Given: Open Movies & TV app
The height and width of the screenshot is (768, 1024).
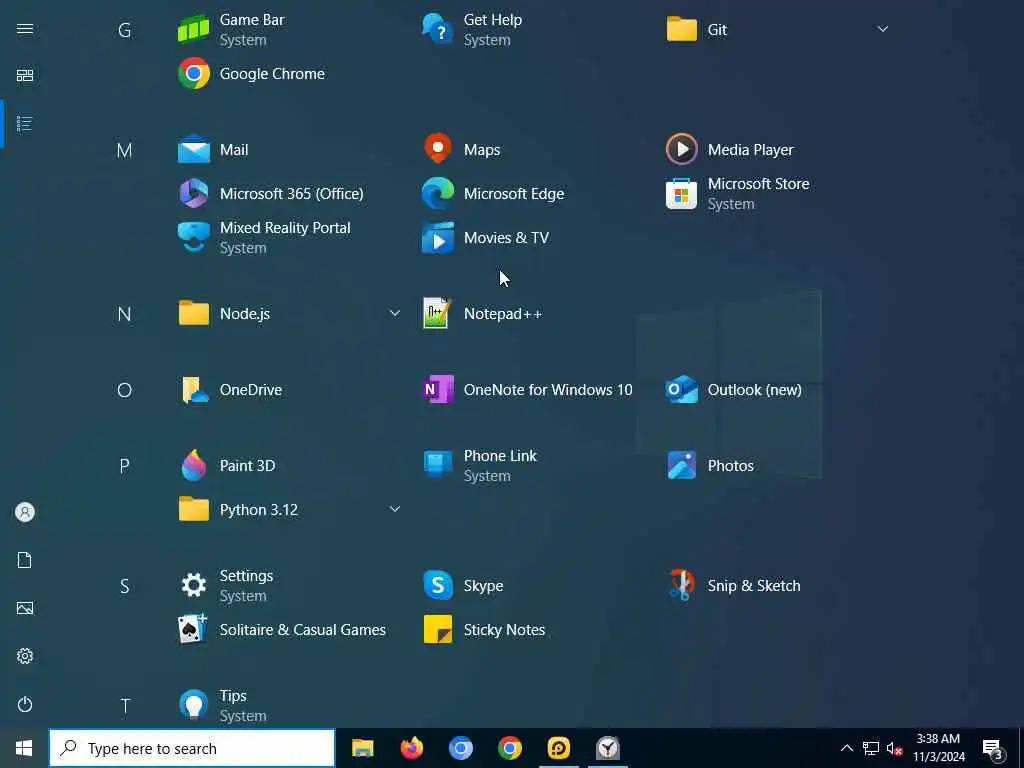Looking at the screenshot, I should coord(486,238).
